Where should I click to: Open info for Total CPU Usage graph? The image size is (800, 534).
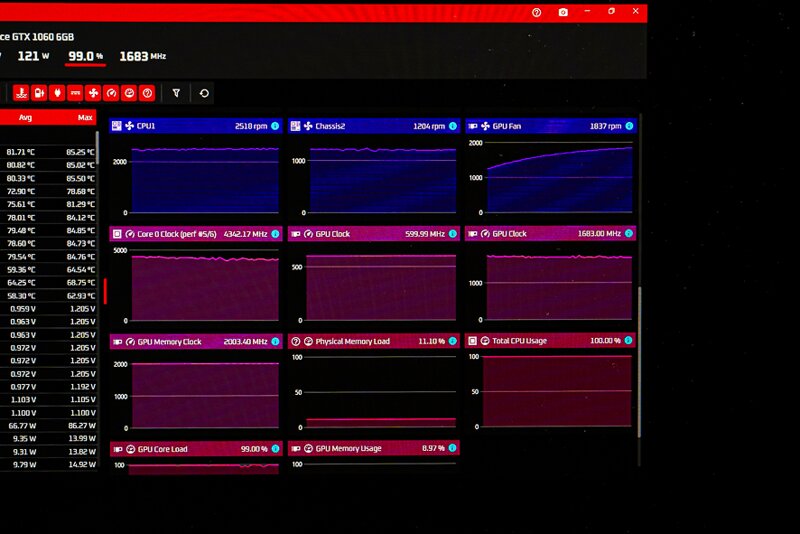629,340
